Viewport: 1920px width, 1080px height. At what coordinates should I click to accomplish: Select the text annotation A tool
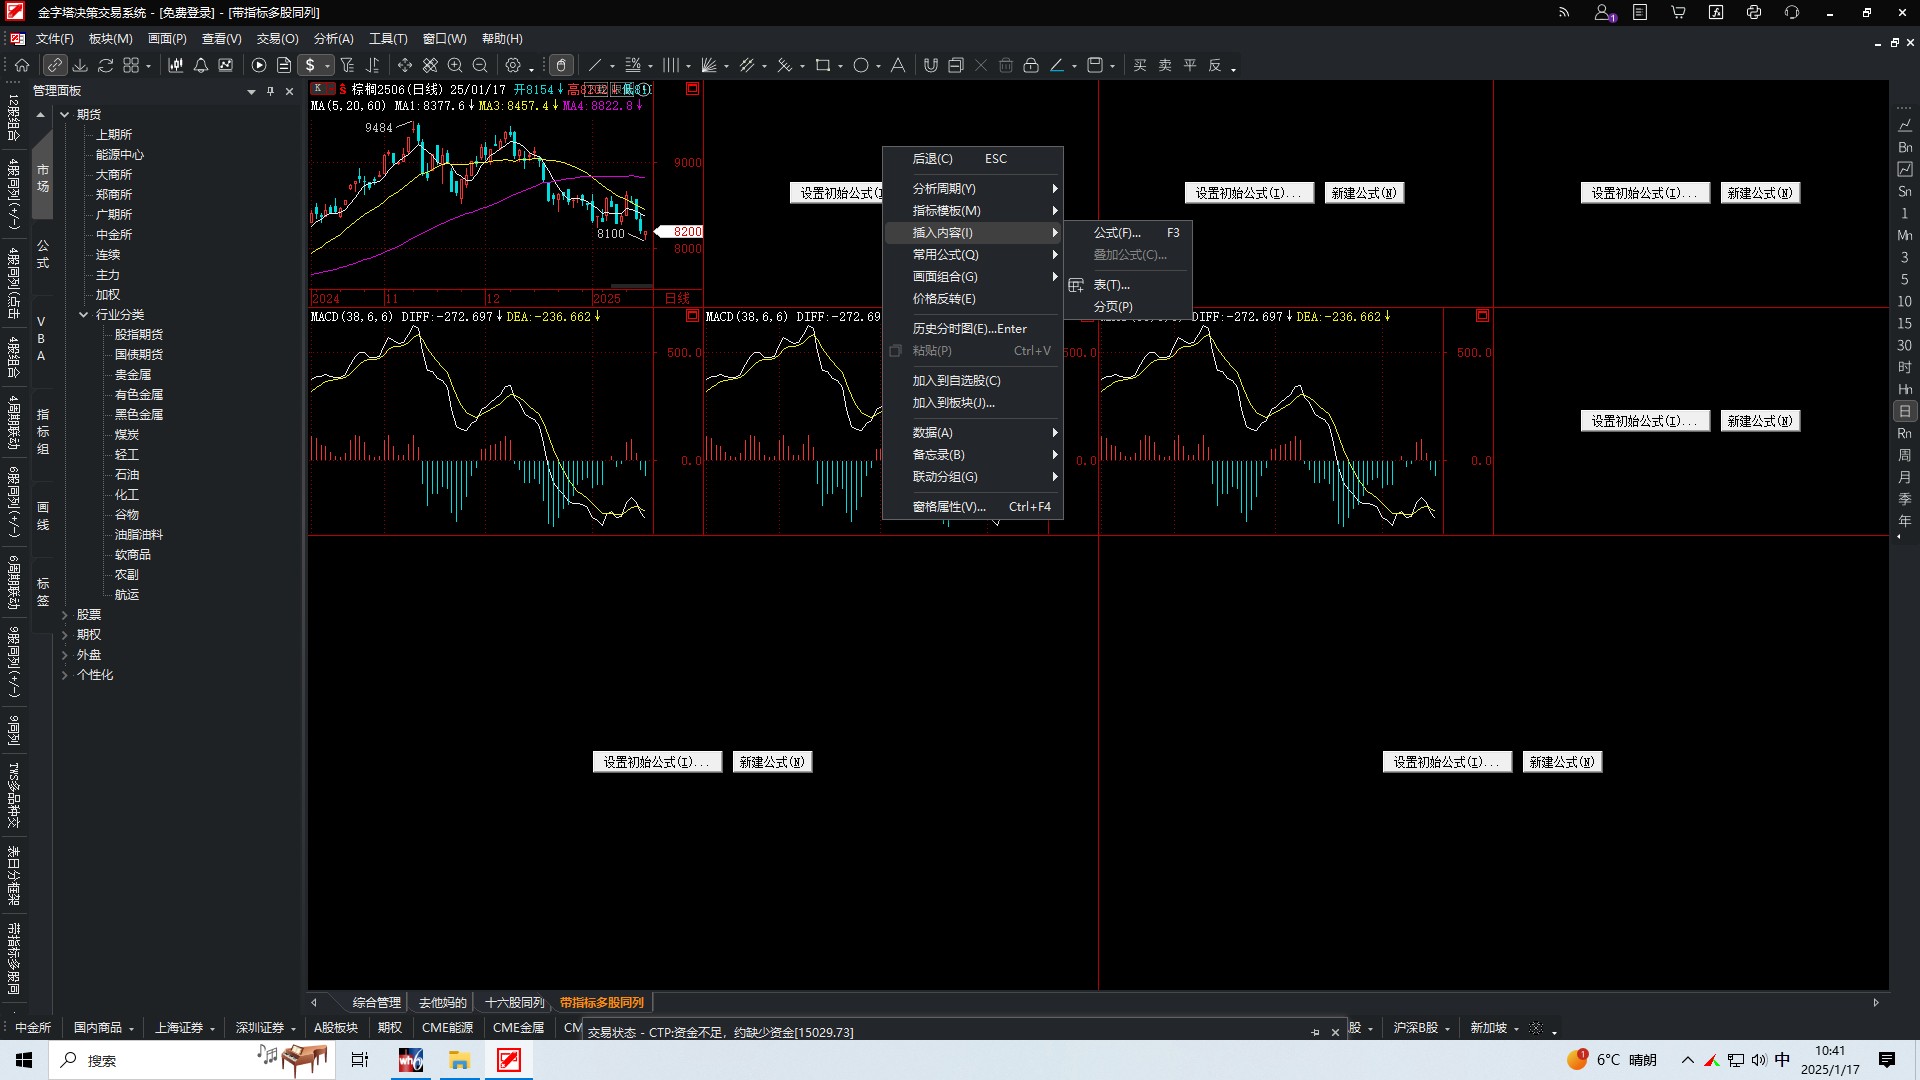pyautogui.click(x=898, y=65)
